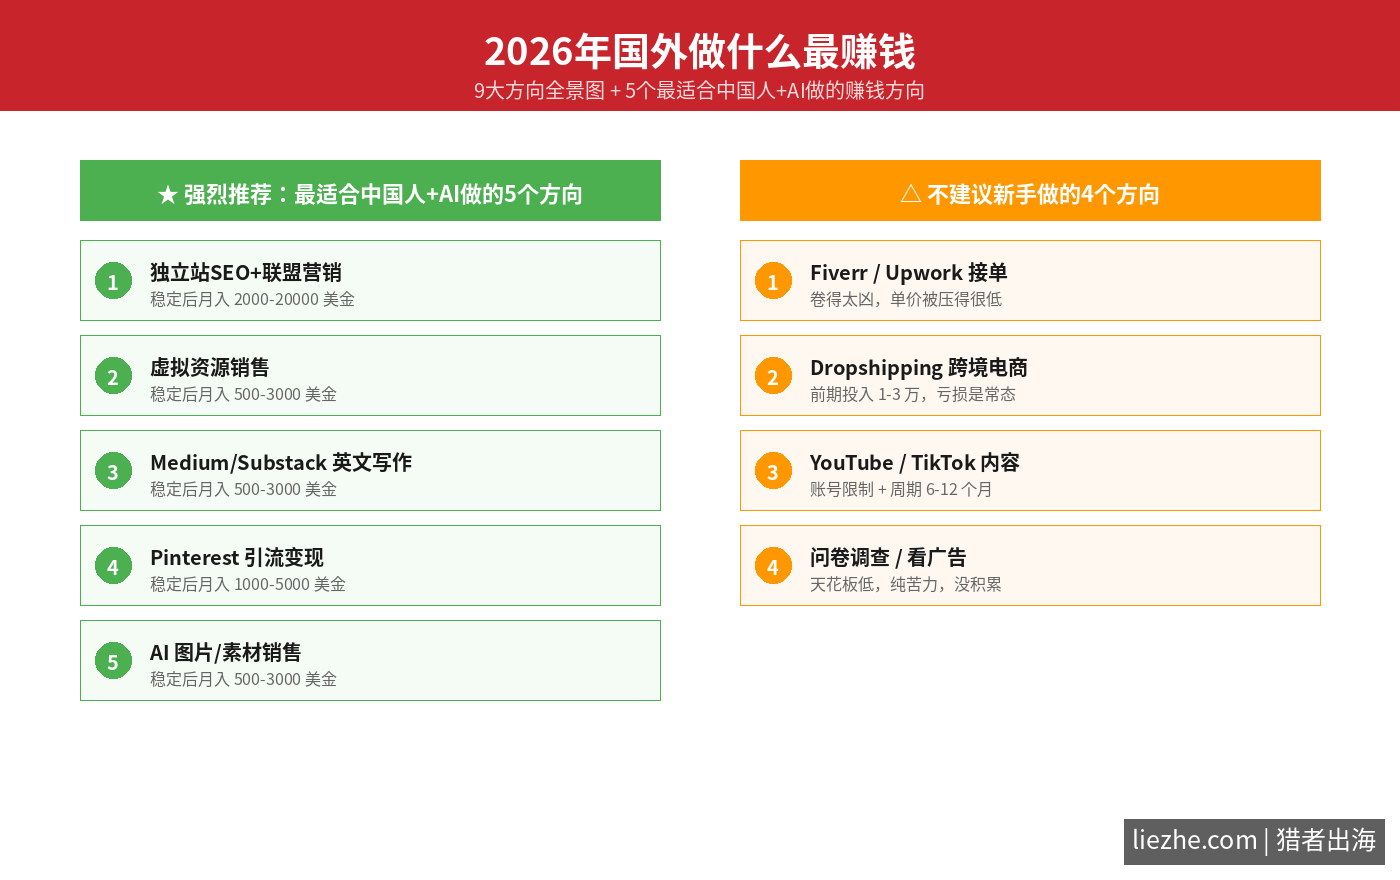The image size is (1400, 880).
Task: Click the income text 2000-20000 美金
Action: coord(294,299)
